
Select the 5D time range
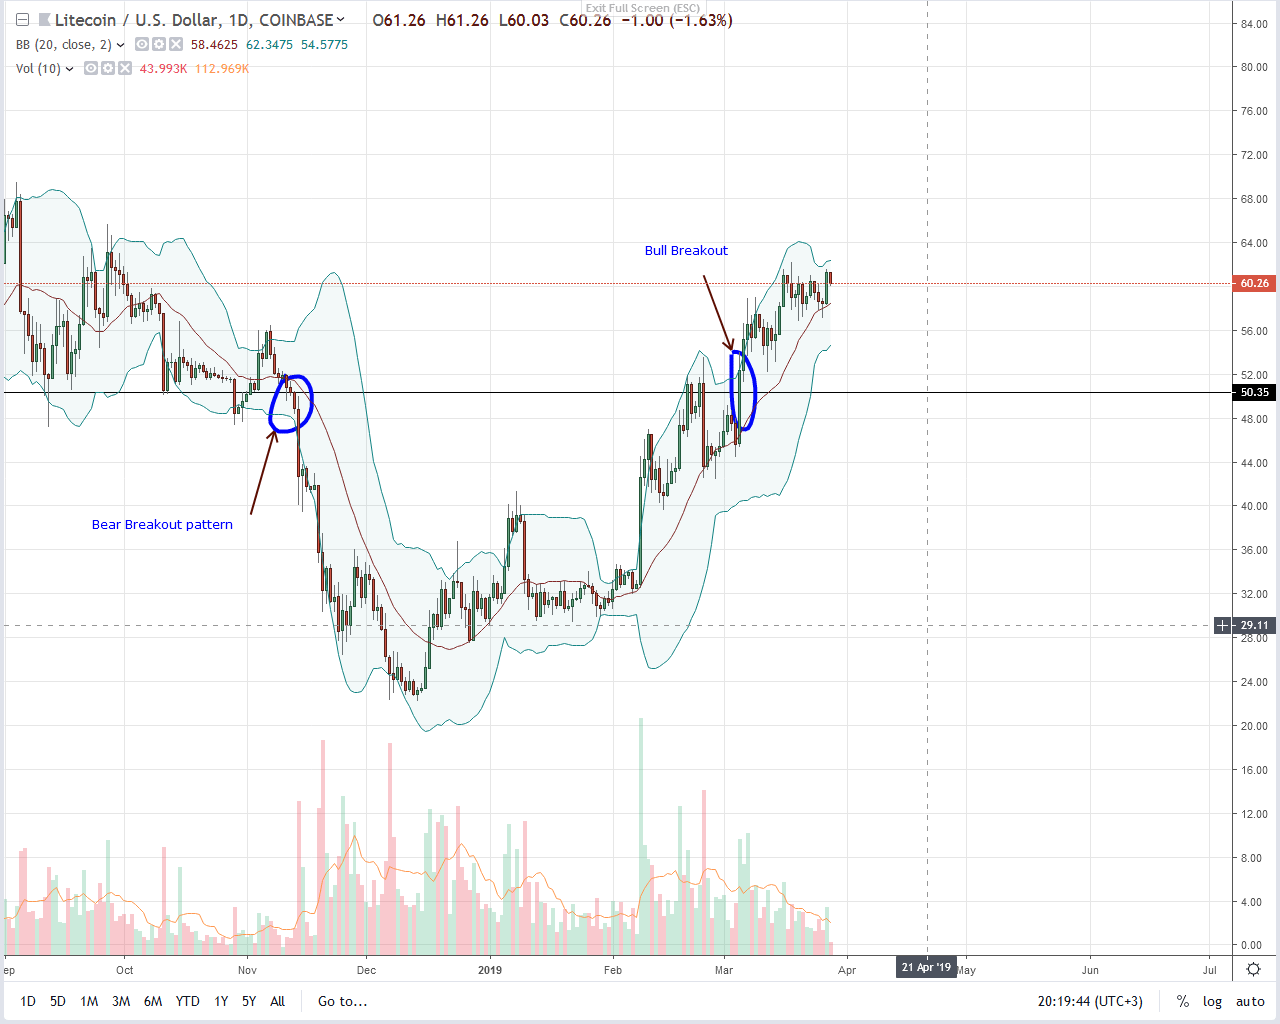click(58, 1001)
